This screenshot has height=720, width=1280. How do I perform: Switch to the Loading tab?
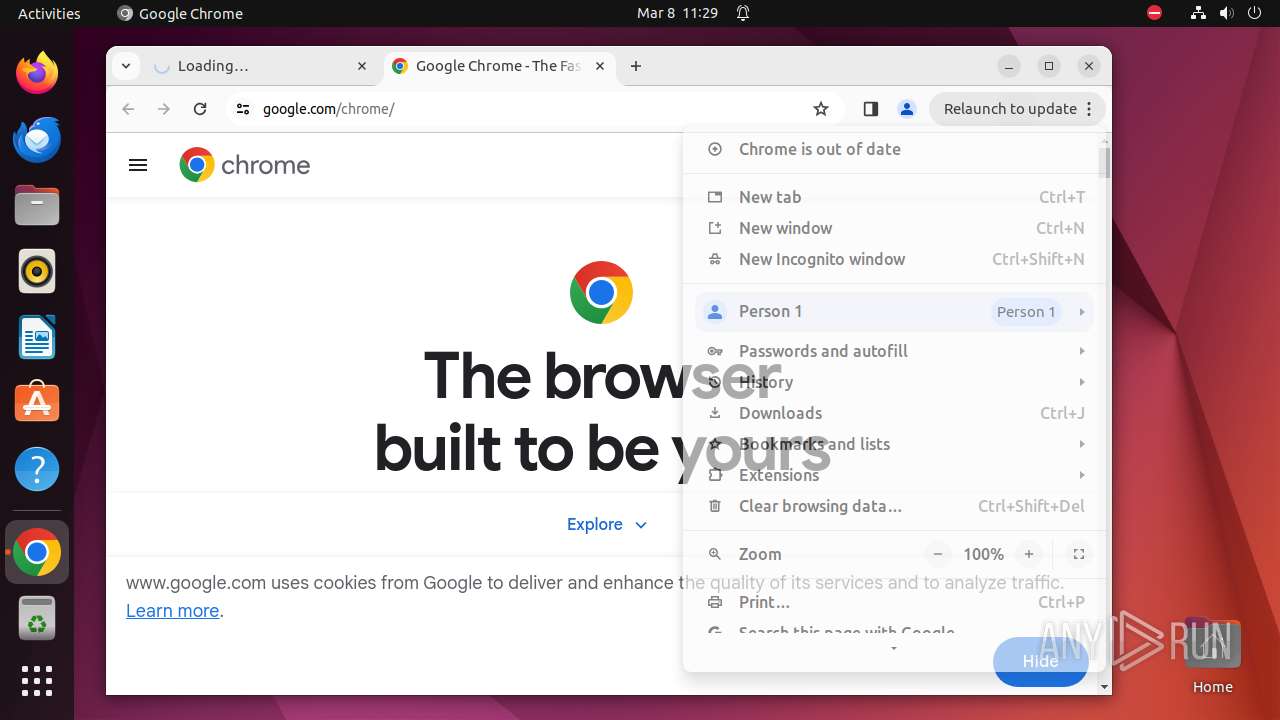(x=262, y=66)
